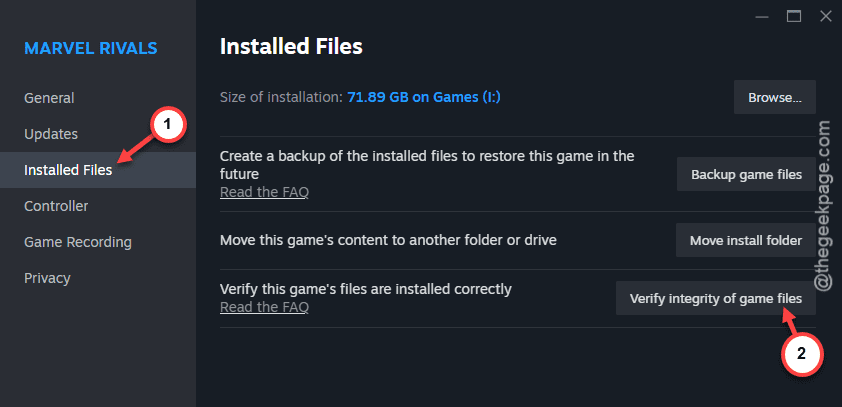Switch to the Updates tab
The image size is (842, 407).
[x=51, y=134]
